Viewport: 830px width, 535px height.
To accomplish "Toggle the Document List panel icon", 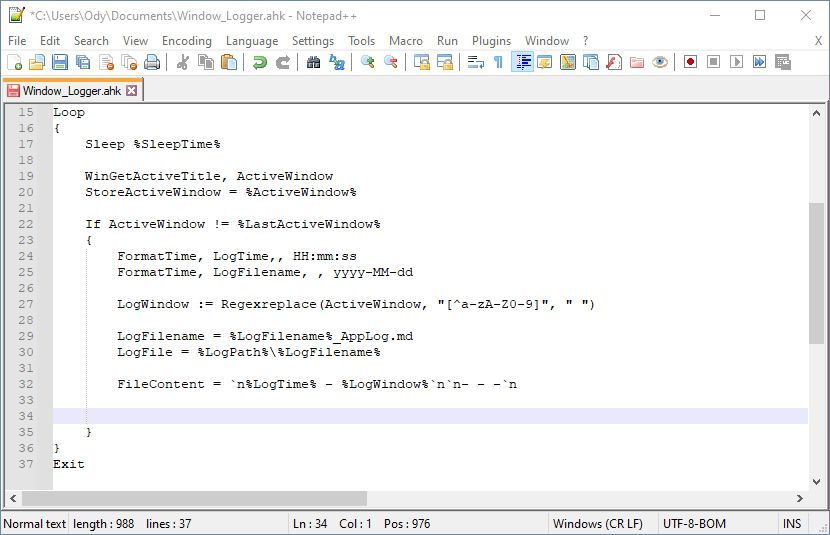I will (591, 62).
